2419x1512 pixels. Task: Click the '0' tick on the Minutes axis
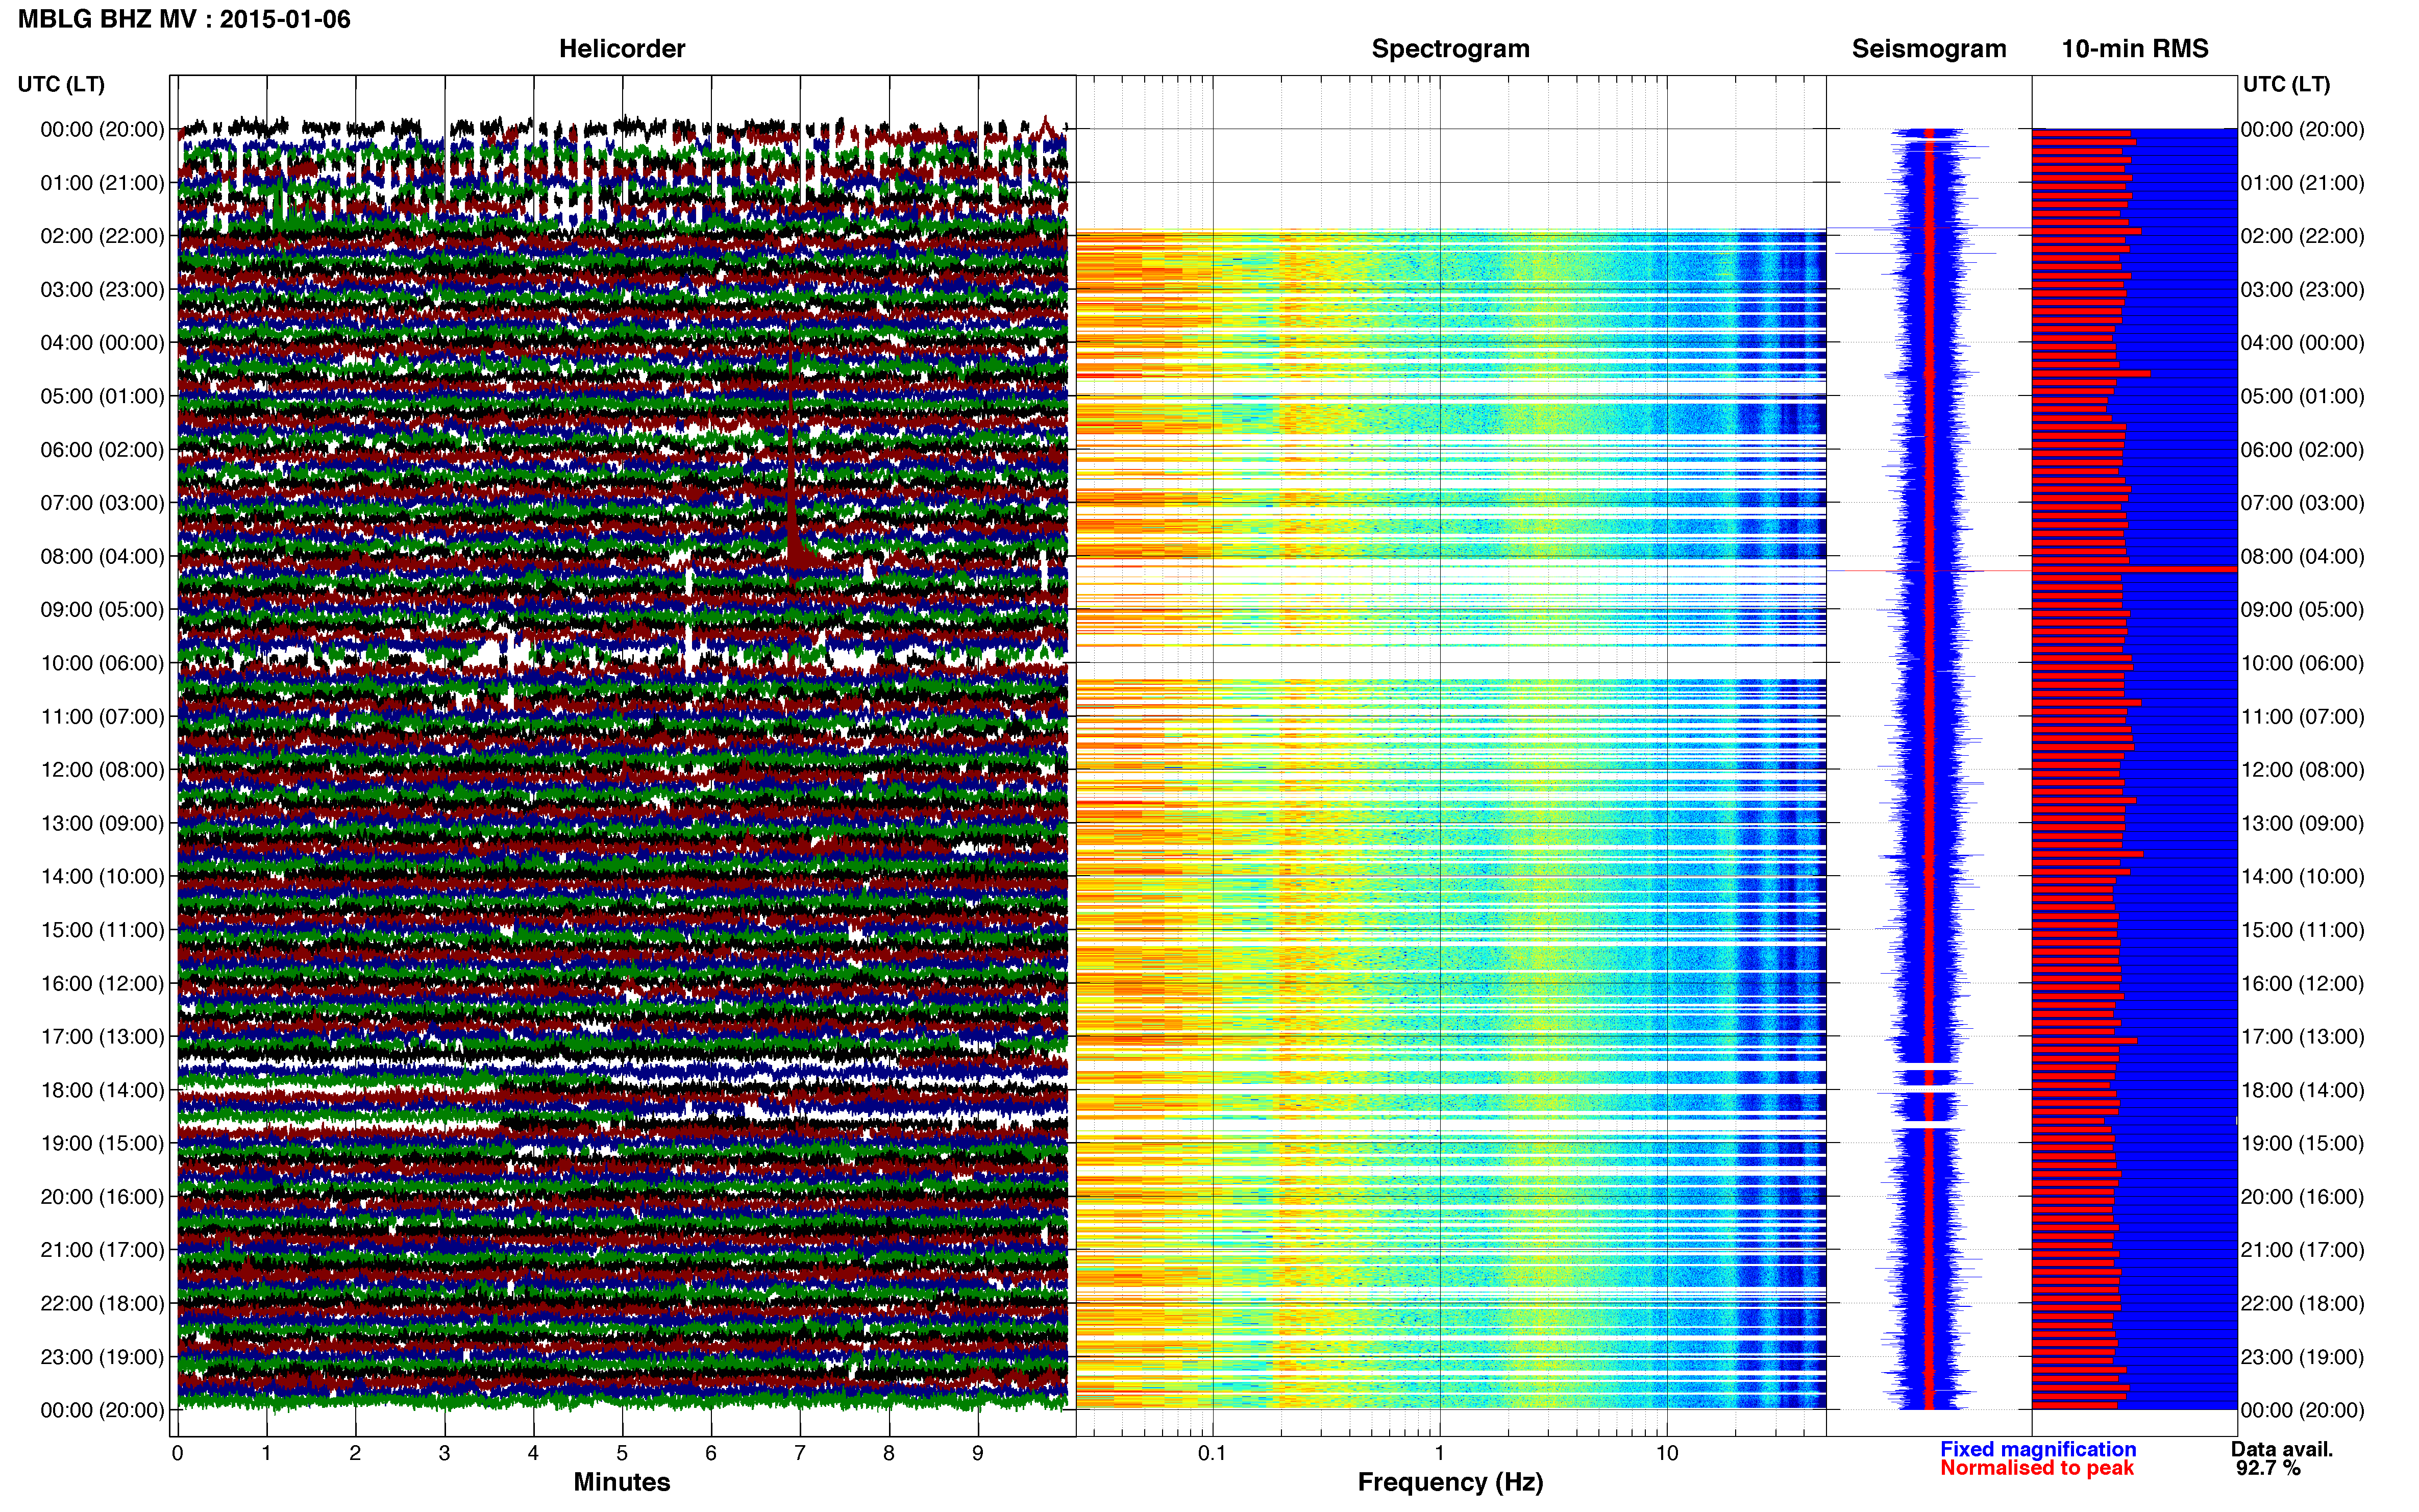pyautogui.click(x=177, y=1454)
